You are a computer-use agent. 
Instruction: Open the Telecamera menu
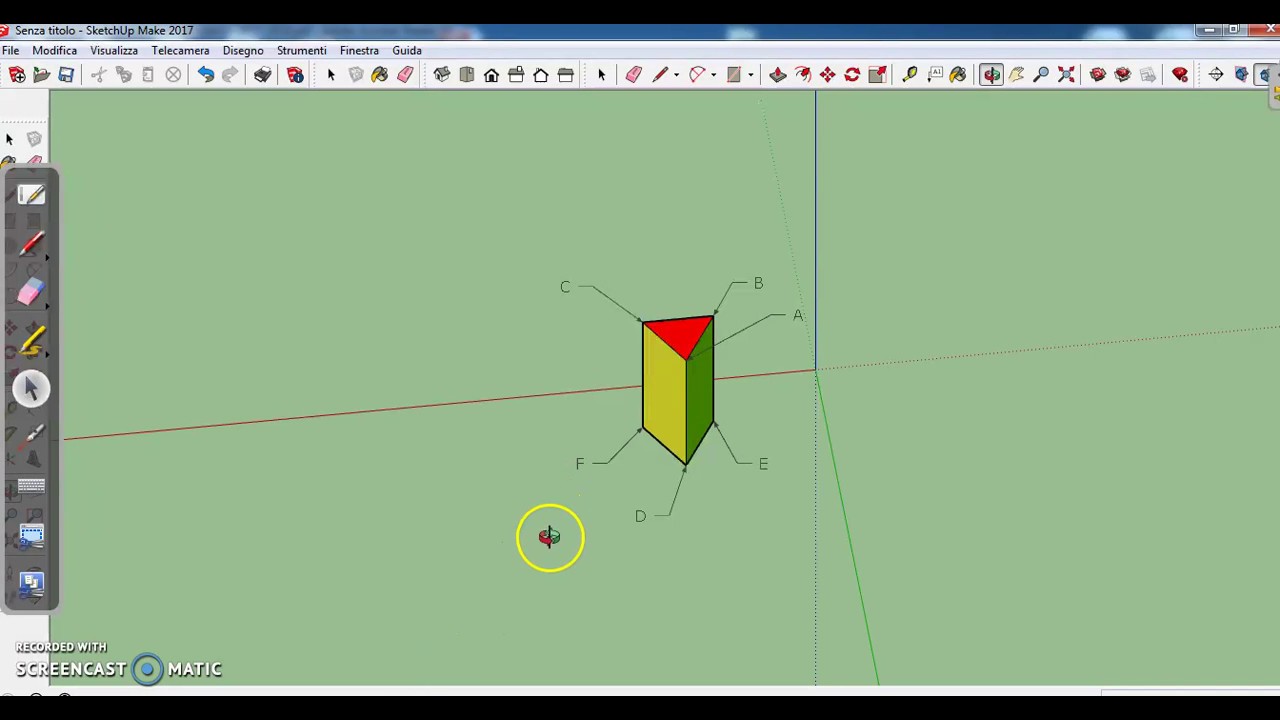[x=180, y=50]
